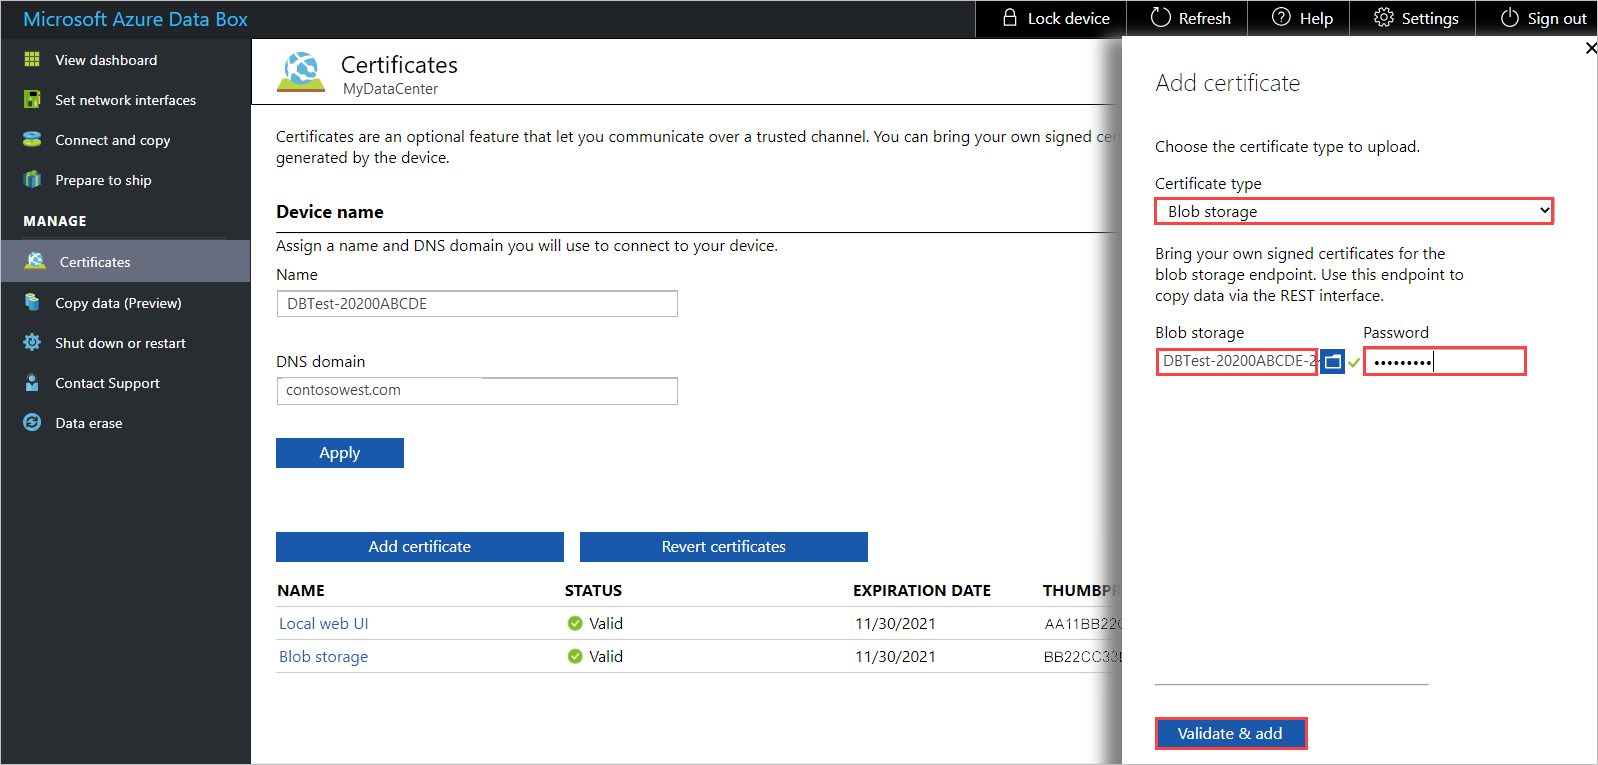This screenshot has height=765, width=1598.
Task: Click the Help question mark icon
Action: click(x=1281, y=17)
